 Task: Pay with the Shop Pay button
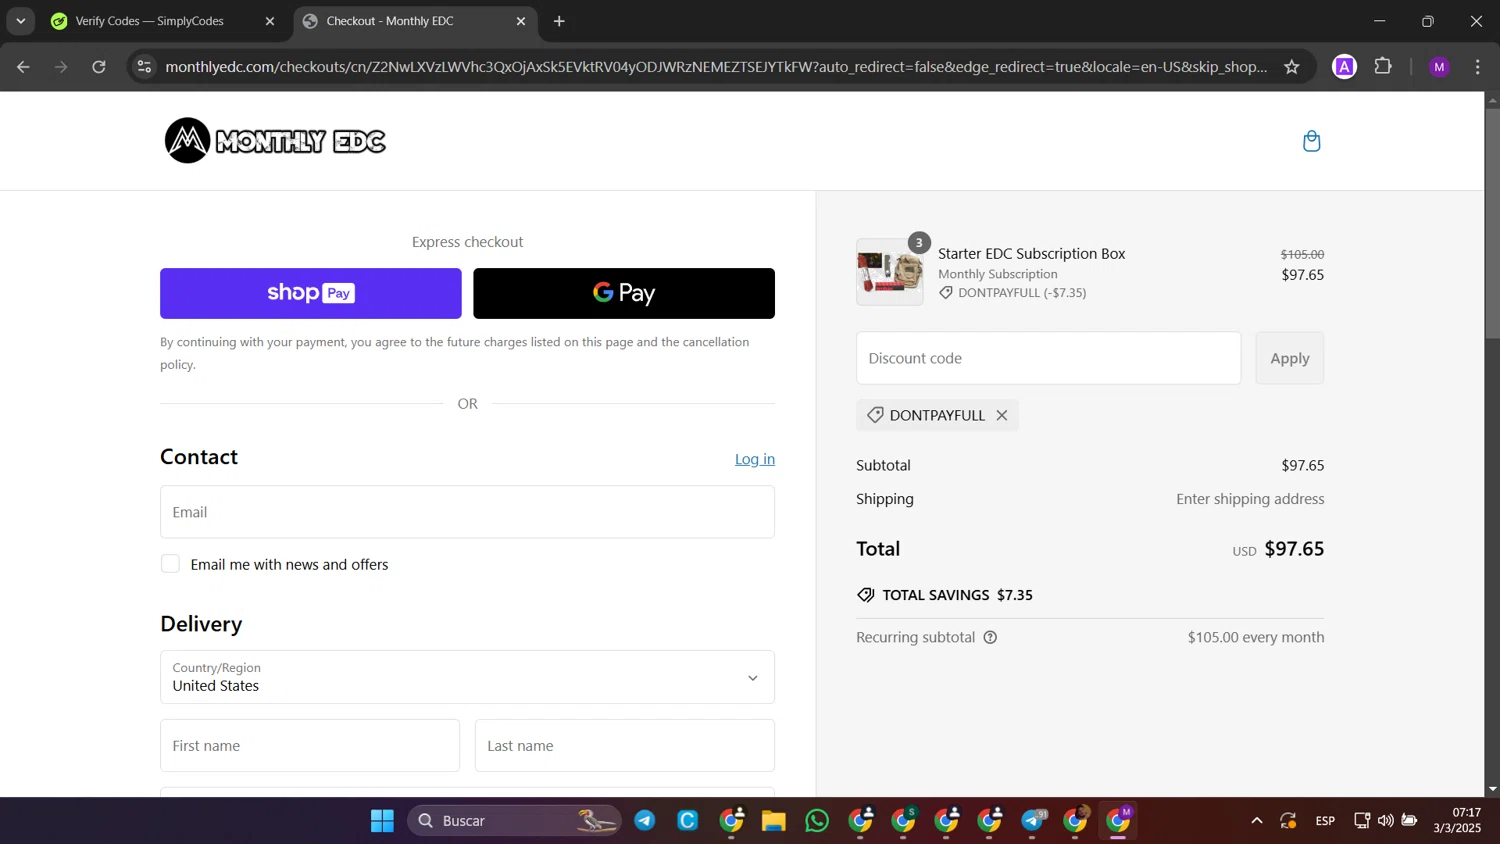[x=311, y=293]
